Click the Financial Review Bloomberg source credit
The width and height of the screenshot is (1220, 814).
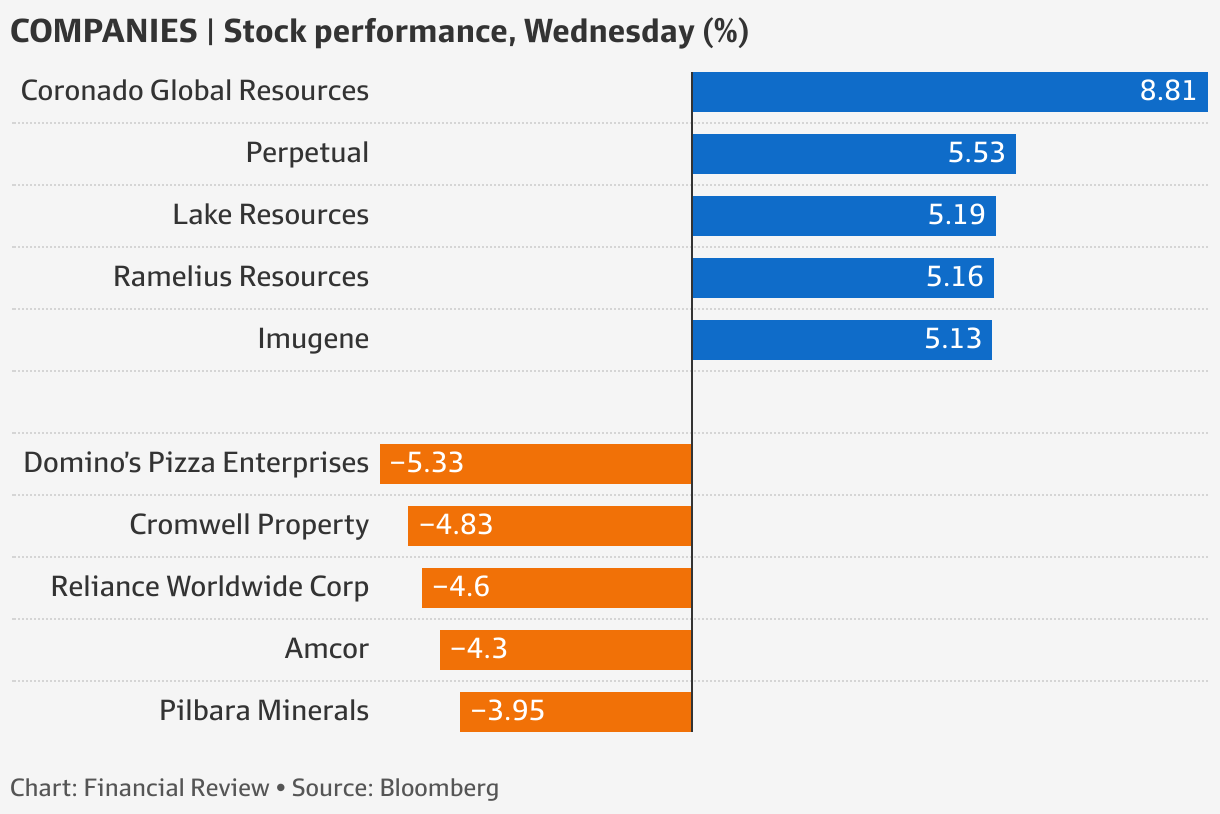click(x=254, y=788)
